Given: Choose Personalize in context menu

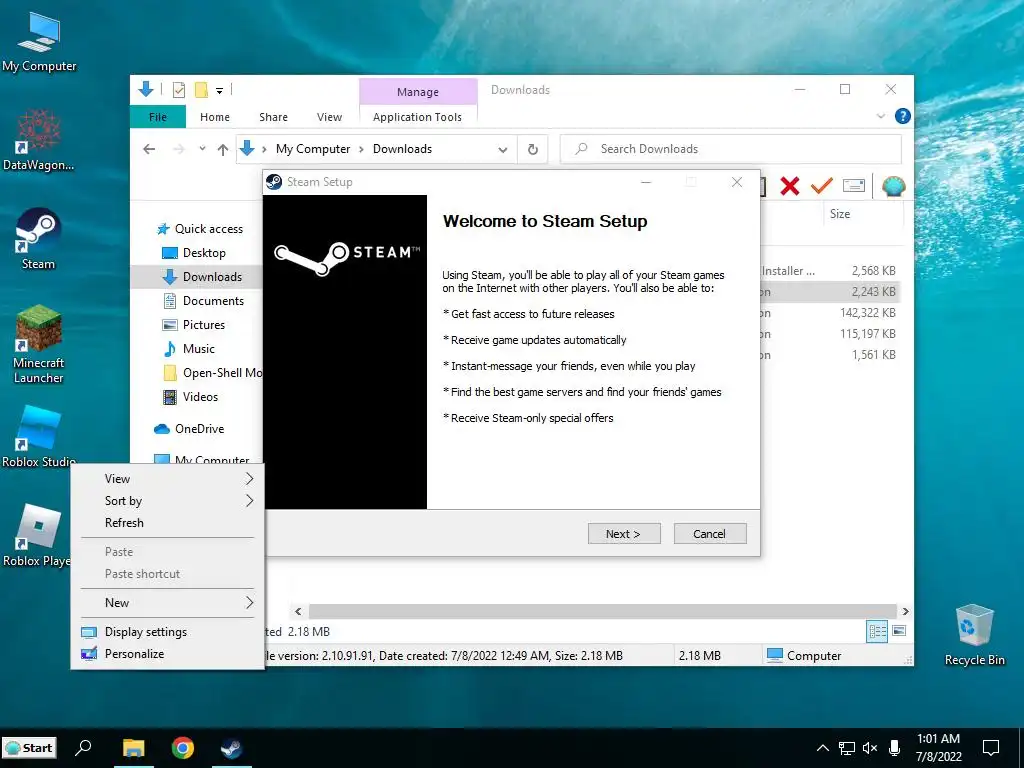Looking at the screenshot, I should point(168,654).
